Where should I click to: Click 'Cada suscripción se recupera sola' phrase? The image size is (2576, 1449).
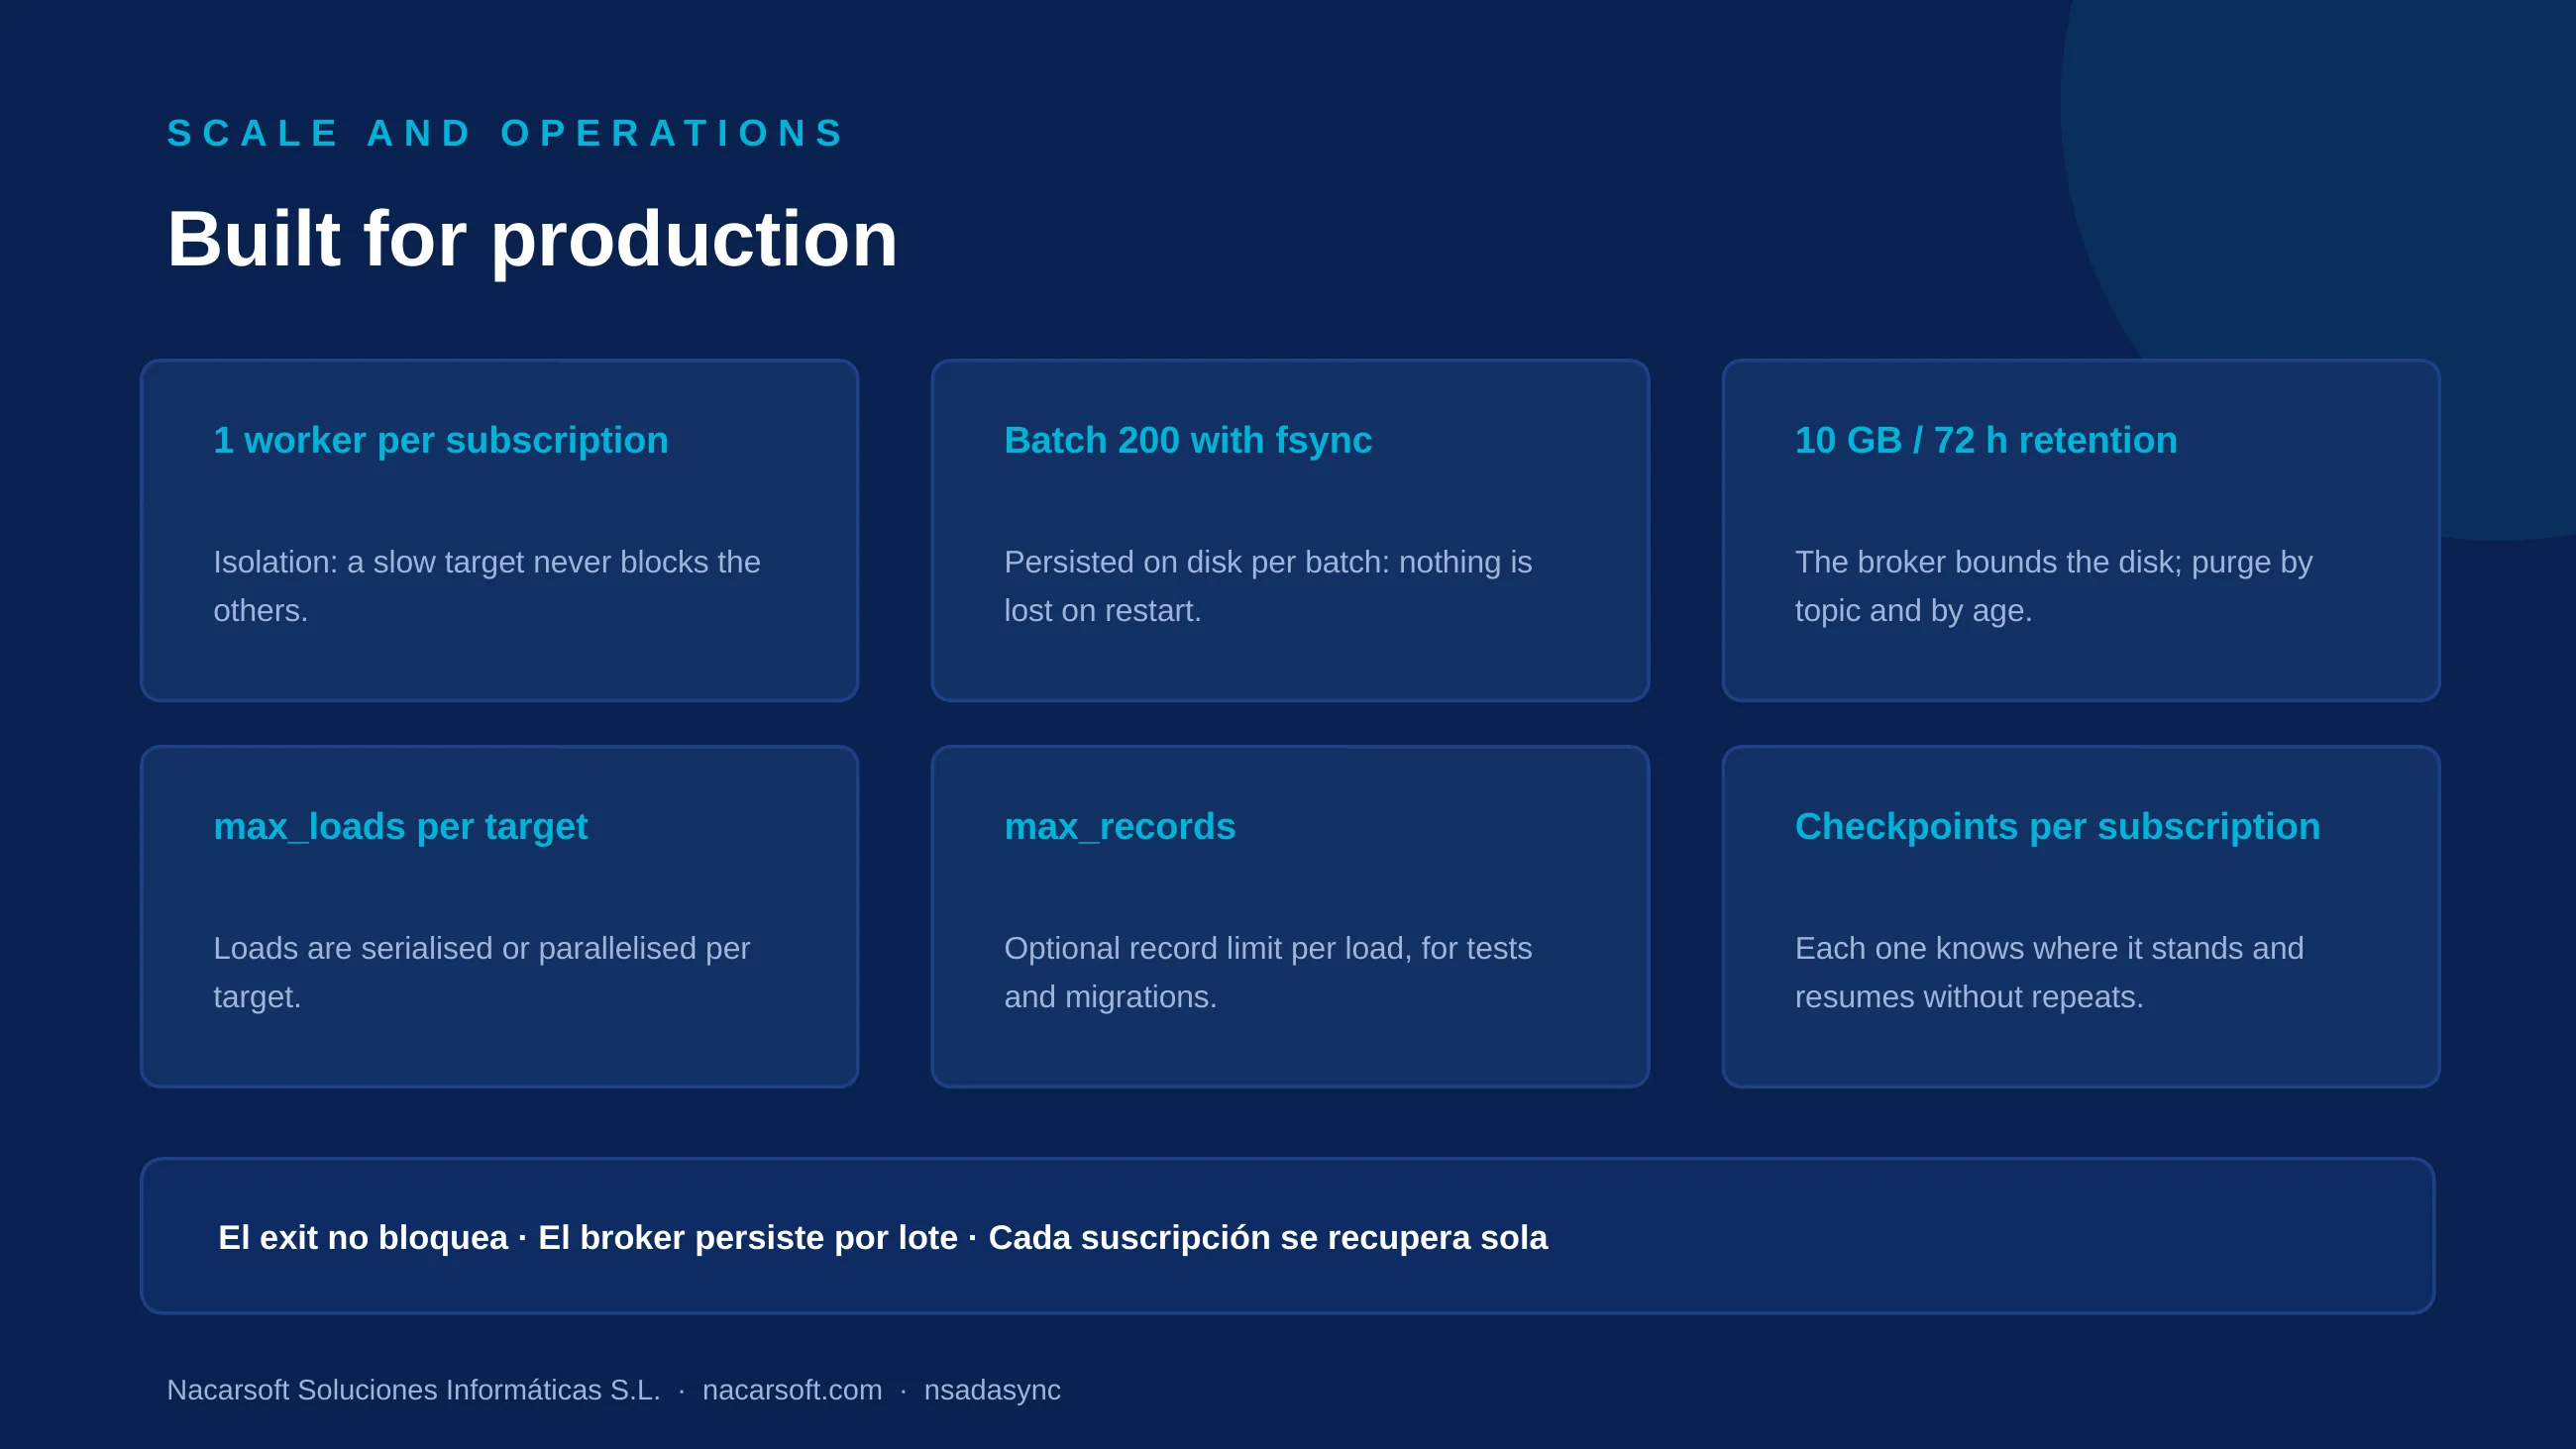[1268, 1237]
